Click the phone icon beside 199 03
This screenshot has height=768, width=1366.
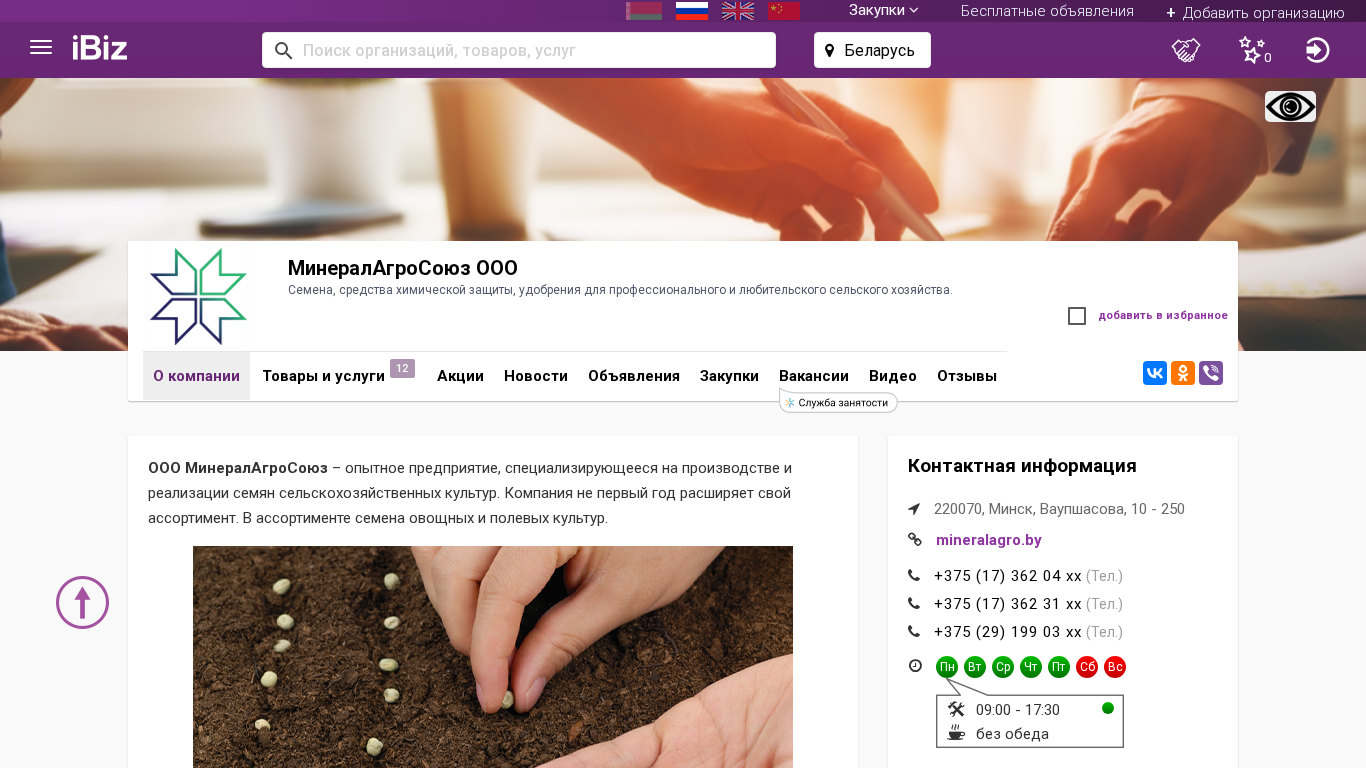pyautogui.click(x=914, y=632)
